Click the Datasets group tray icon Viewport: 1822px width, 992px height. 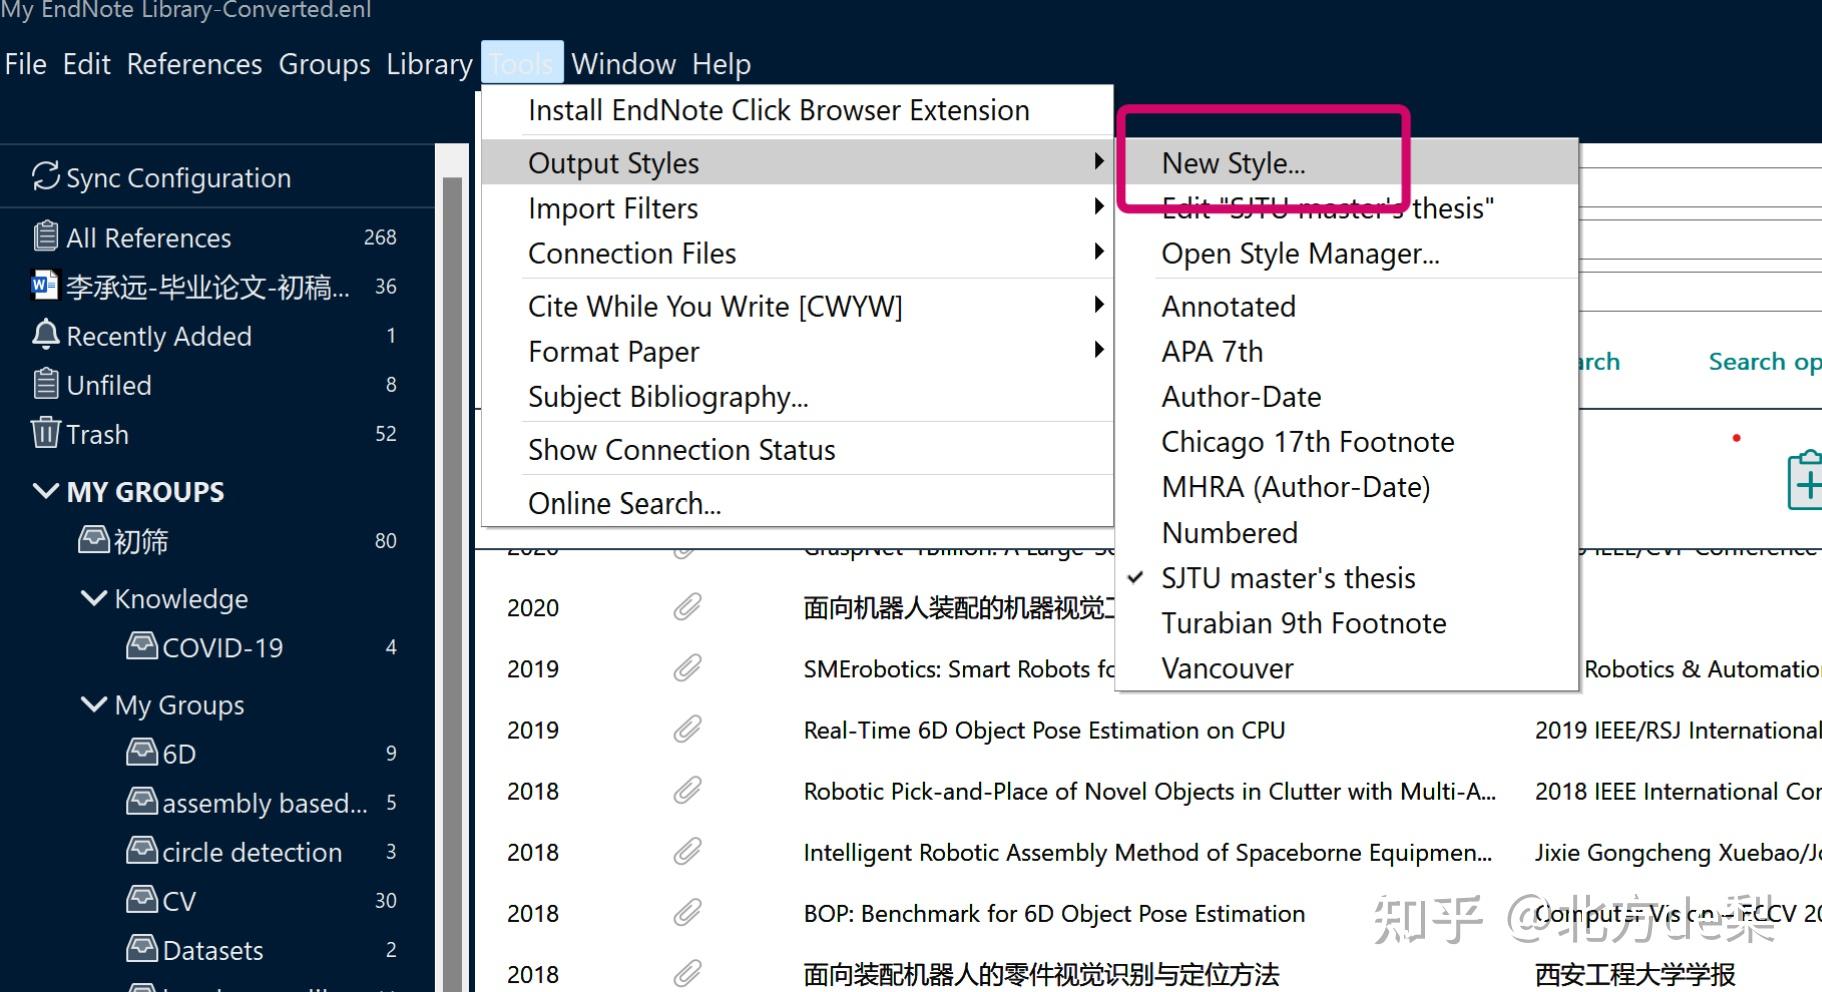tap(142, 947)
